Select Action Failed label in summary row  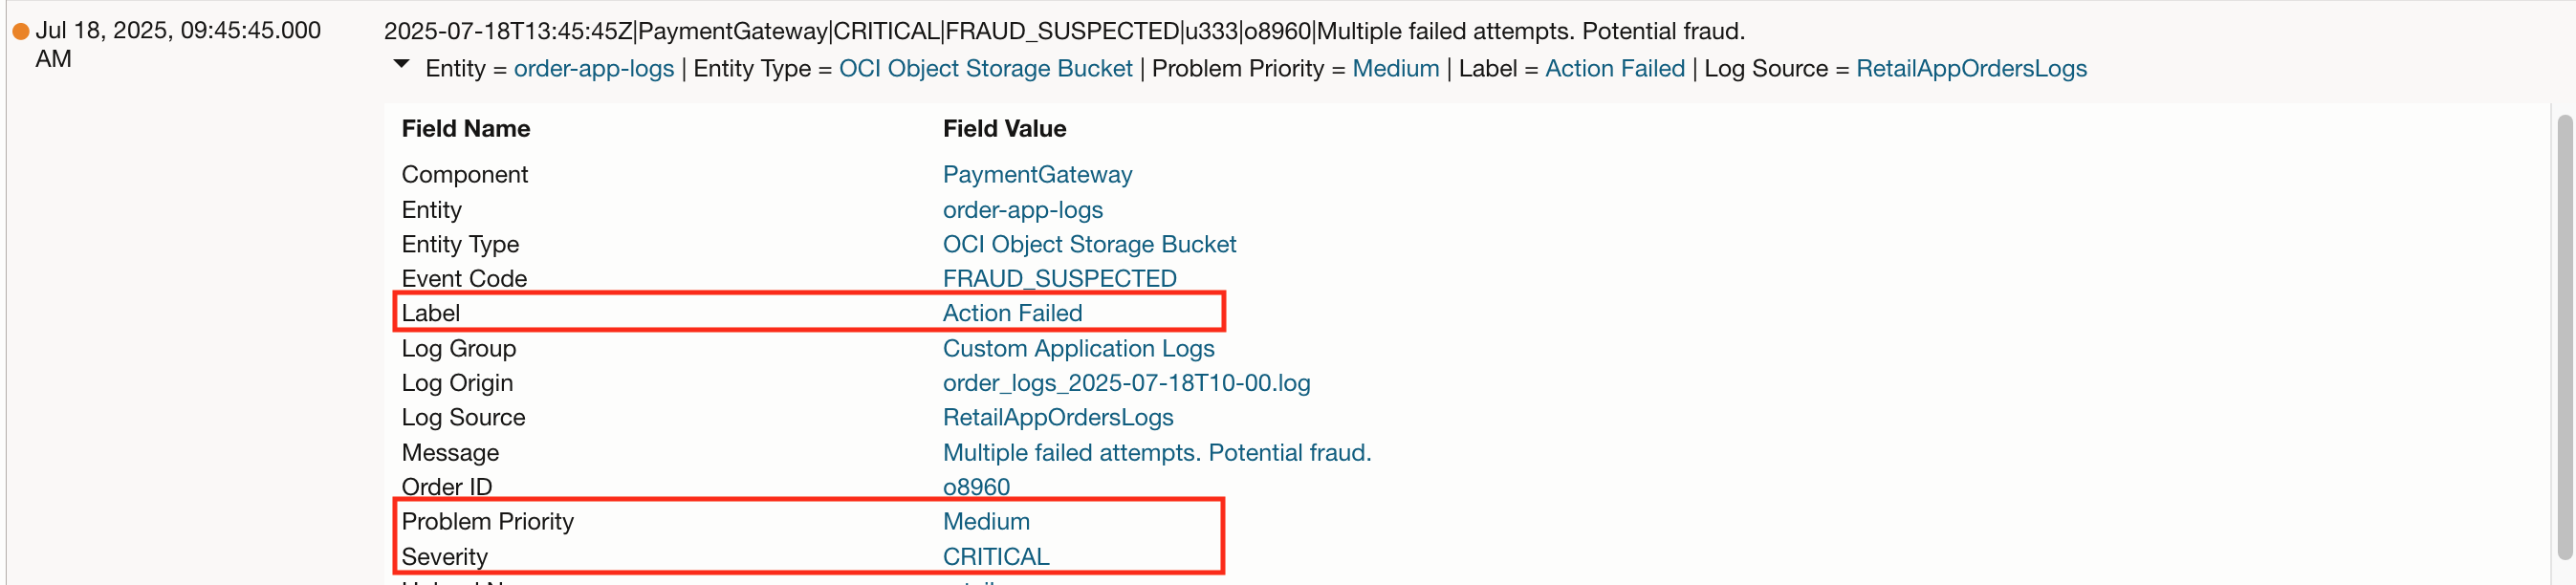(1614, 69)
